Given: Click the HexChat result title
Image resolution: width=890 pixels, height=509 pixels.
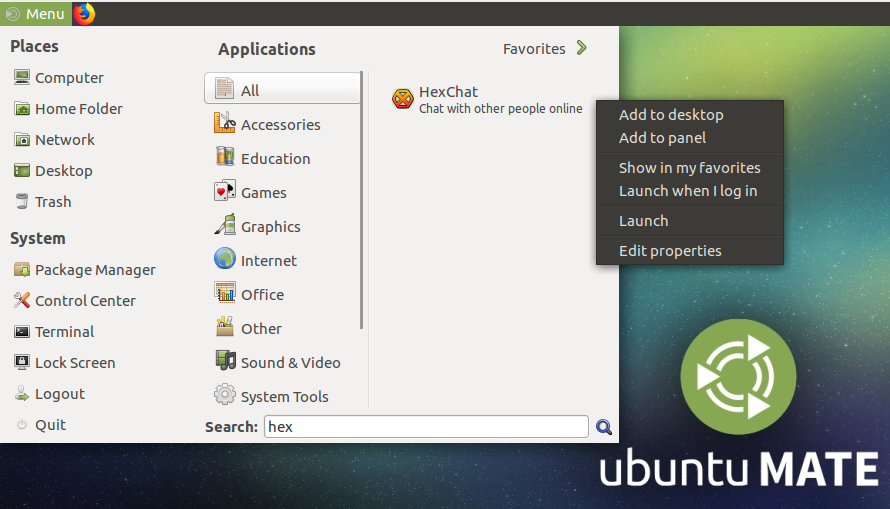Looking at the screenshot, I should pos(448,92).
